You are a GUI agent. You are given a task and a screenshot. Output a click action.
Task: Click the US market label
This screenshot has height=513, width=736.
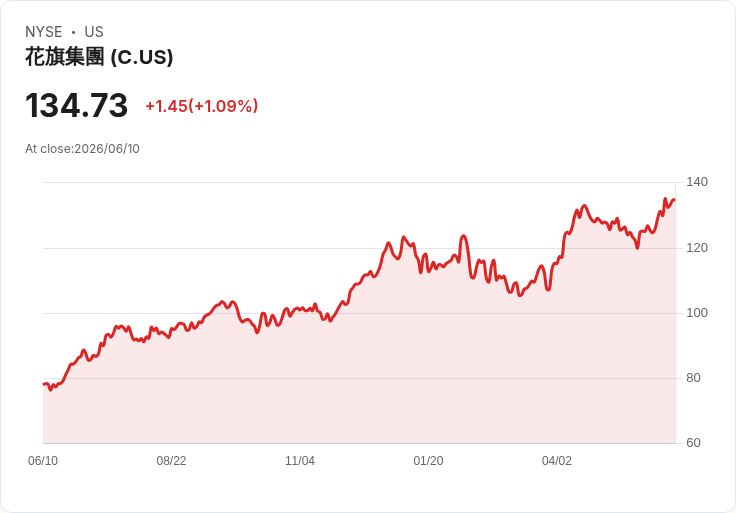coord(94,32)
